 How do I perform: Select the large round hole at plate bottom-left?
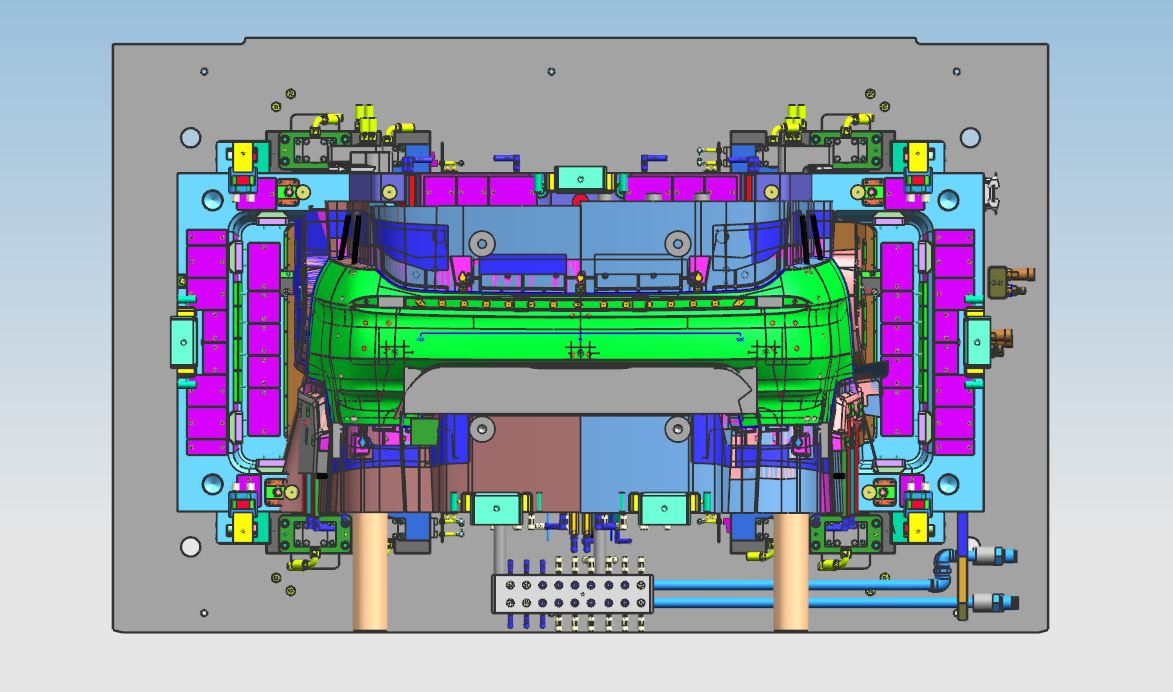[x=190, y=546]
